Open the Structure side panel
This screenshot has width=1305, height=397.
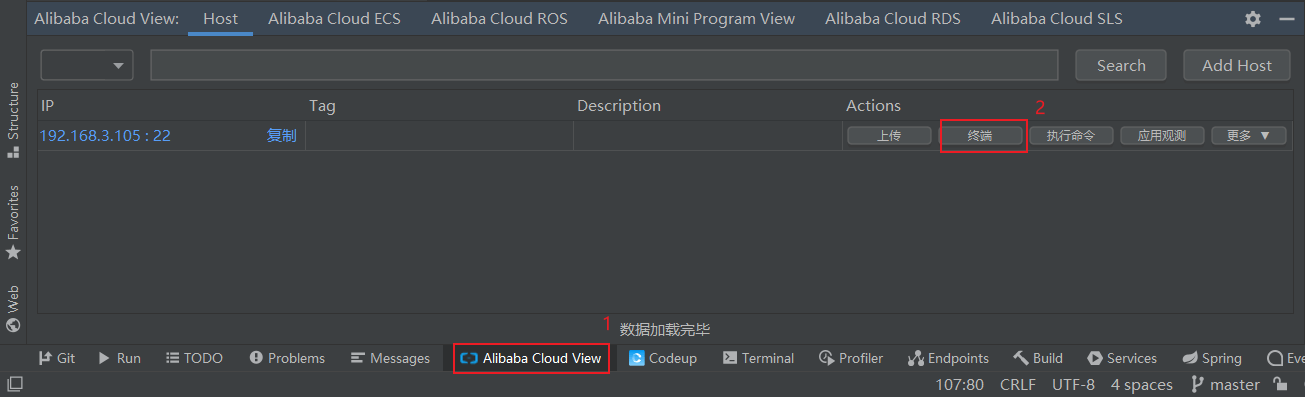click(x=13, y=120)
